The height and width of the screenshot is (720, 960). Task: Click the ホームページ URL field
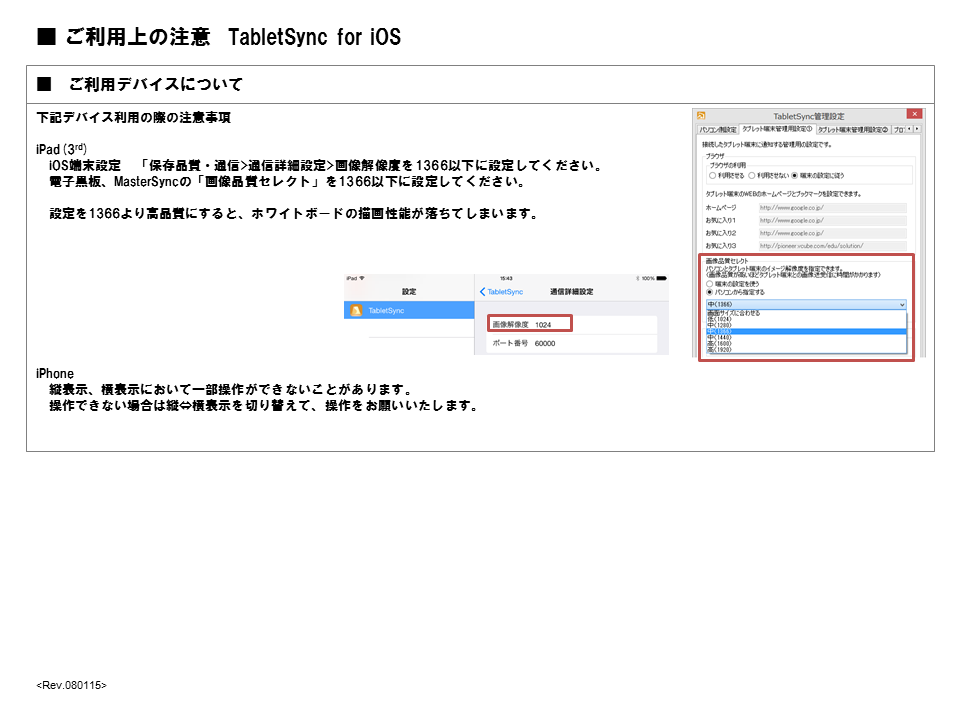tap(831, 208)
